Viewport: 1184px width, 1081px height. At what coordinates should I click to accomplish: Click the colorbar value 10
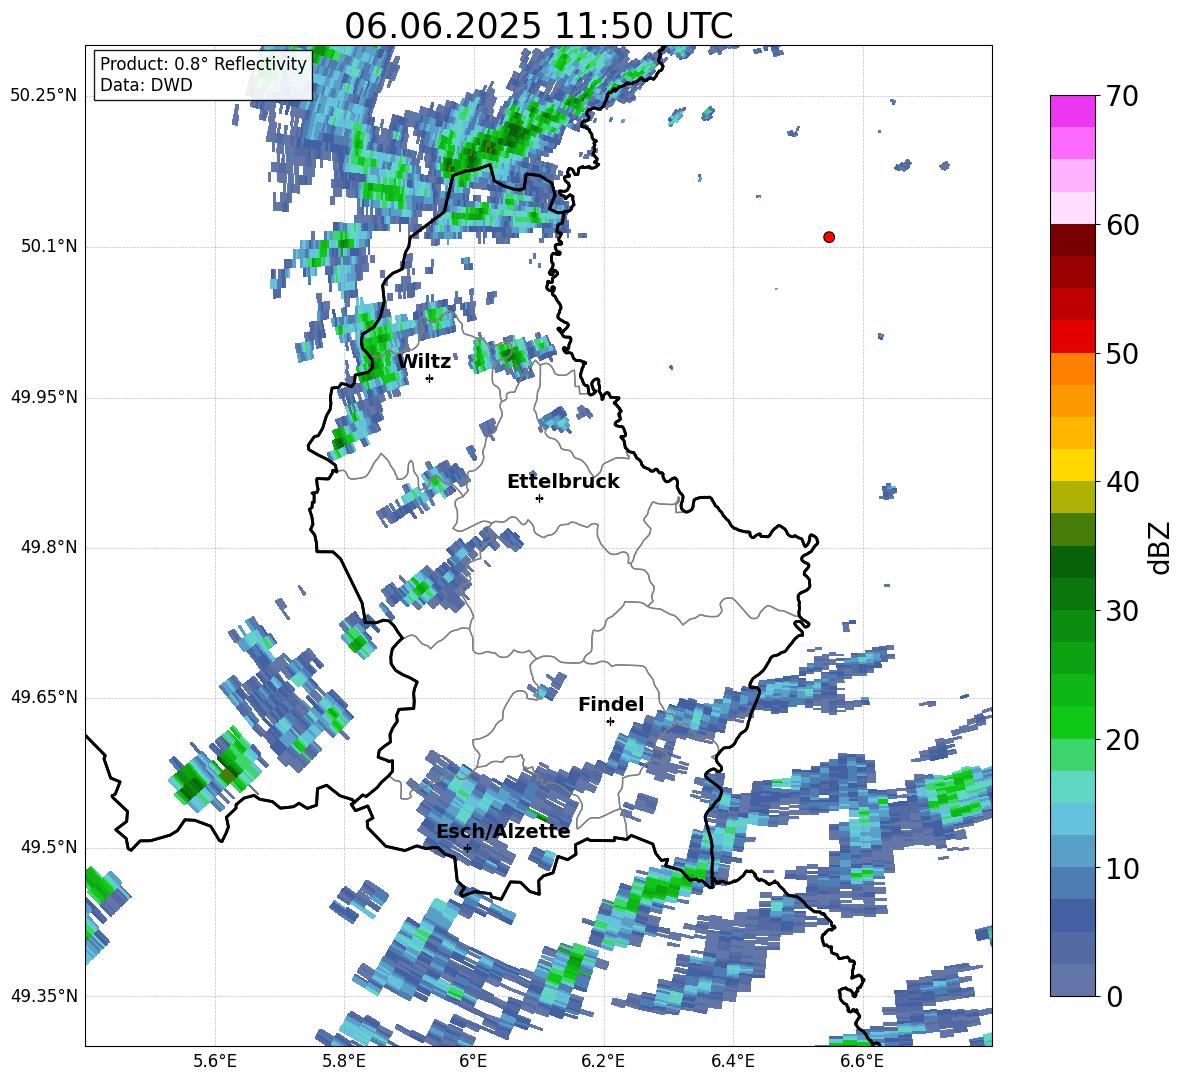coord(1122,868)
